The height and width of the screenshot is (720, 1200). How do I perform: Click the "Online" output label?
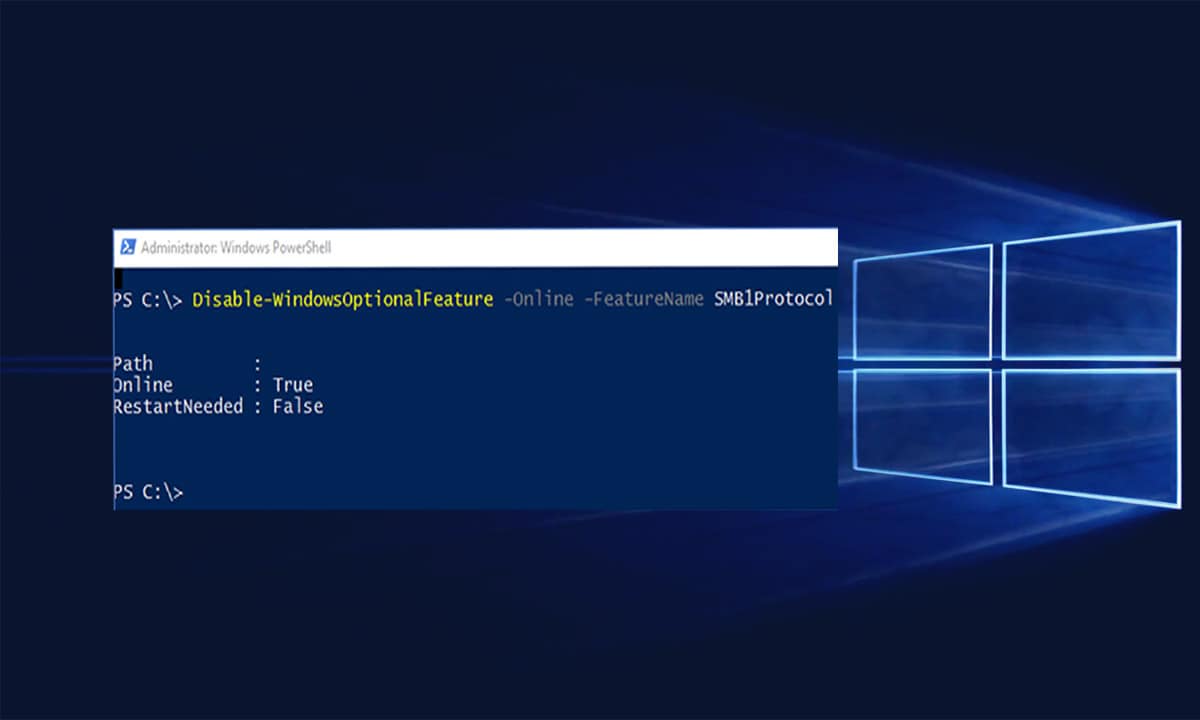(143, 385)
